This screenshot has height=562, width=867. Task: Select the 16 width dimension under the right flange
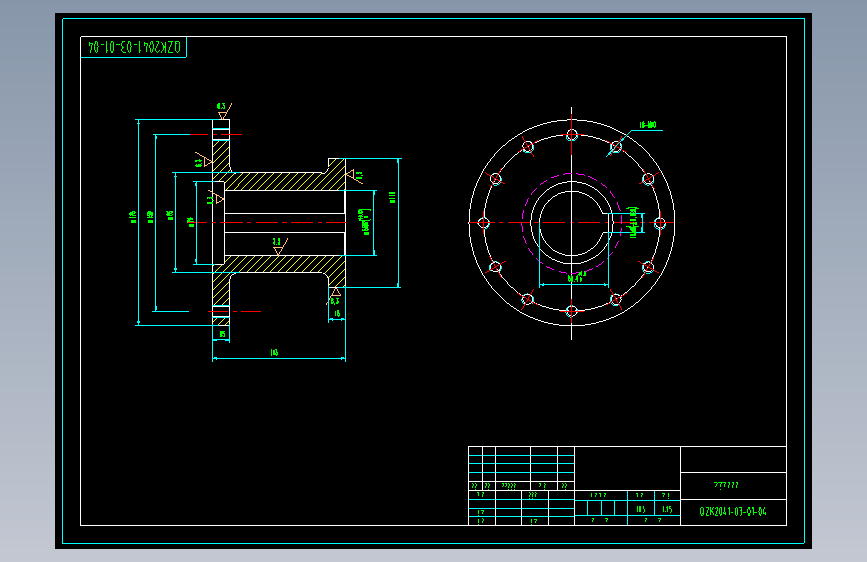pos(337,313)
